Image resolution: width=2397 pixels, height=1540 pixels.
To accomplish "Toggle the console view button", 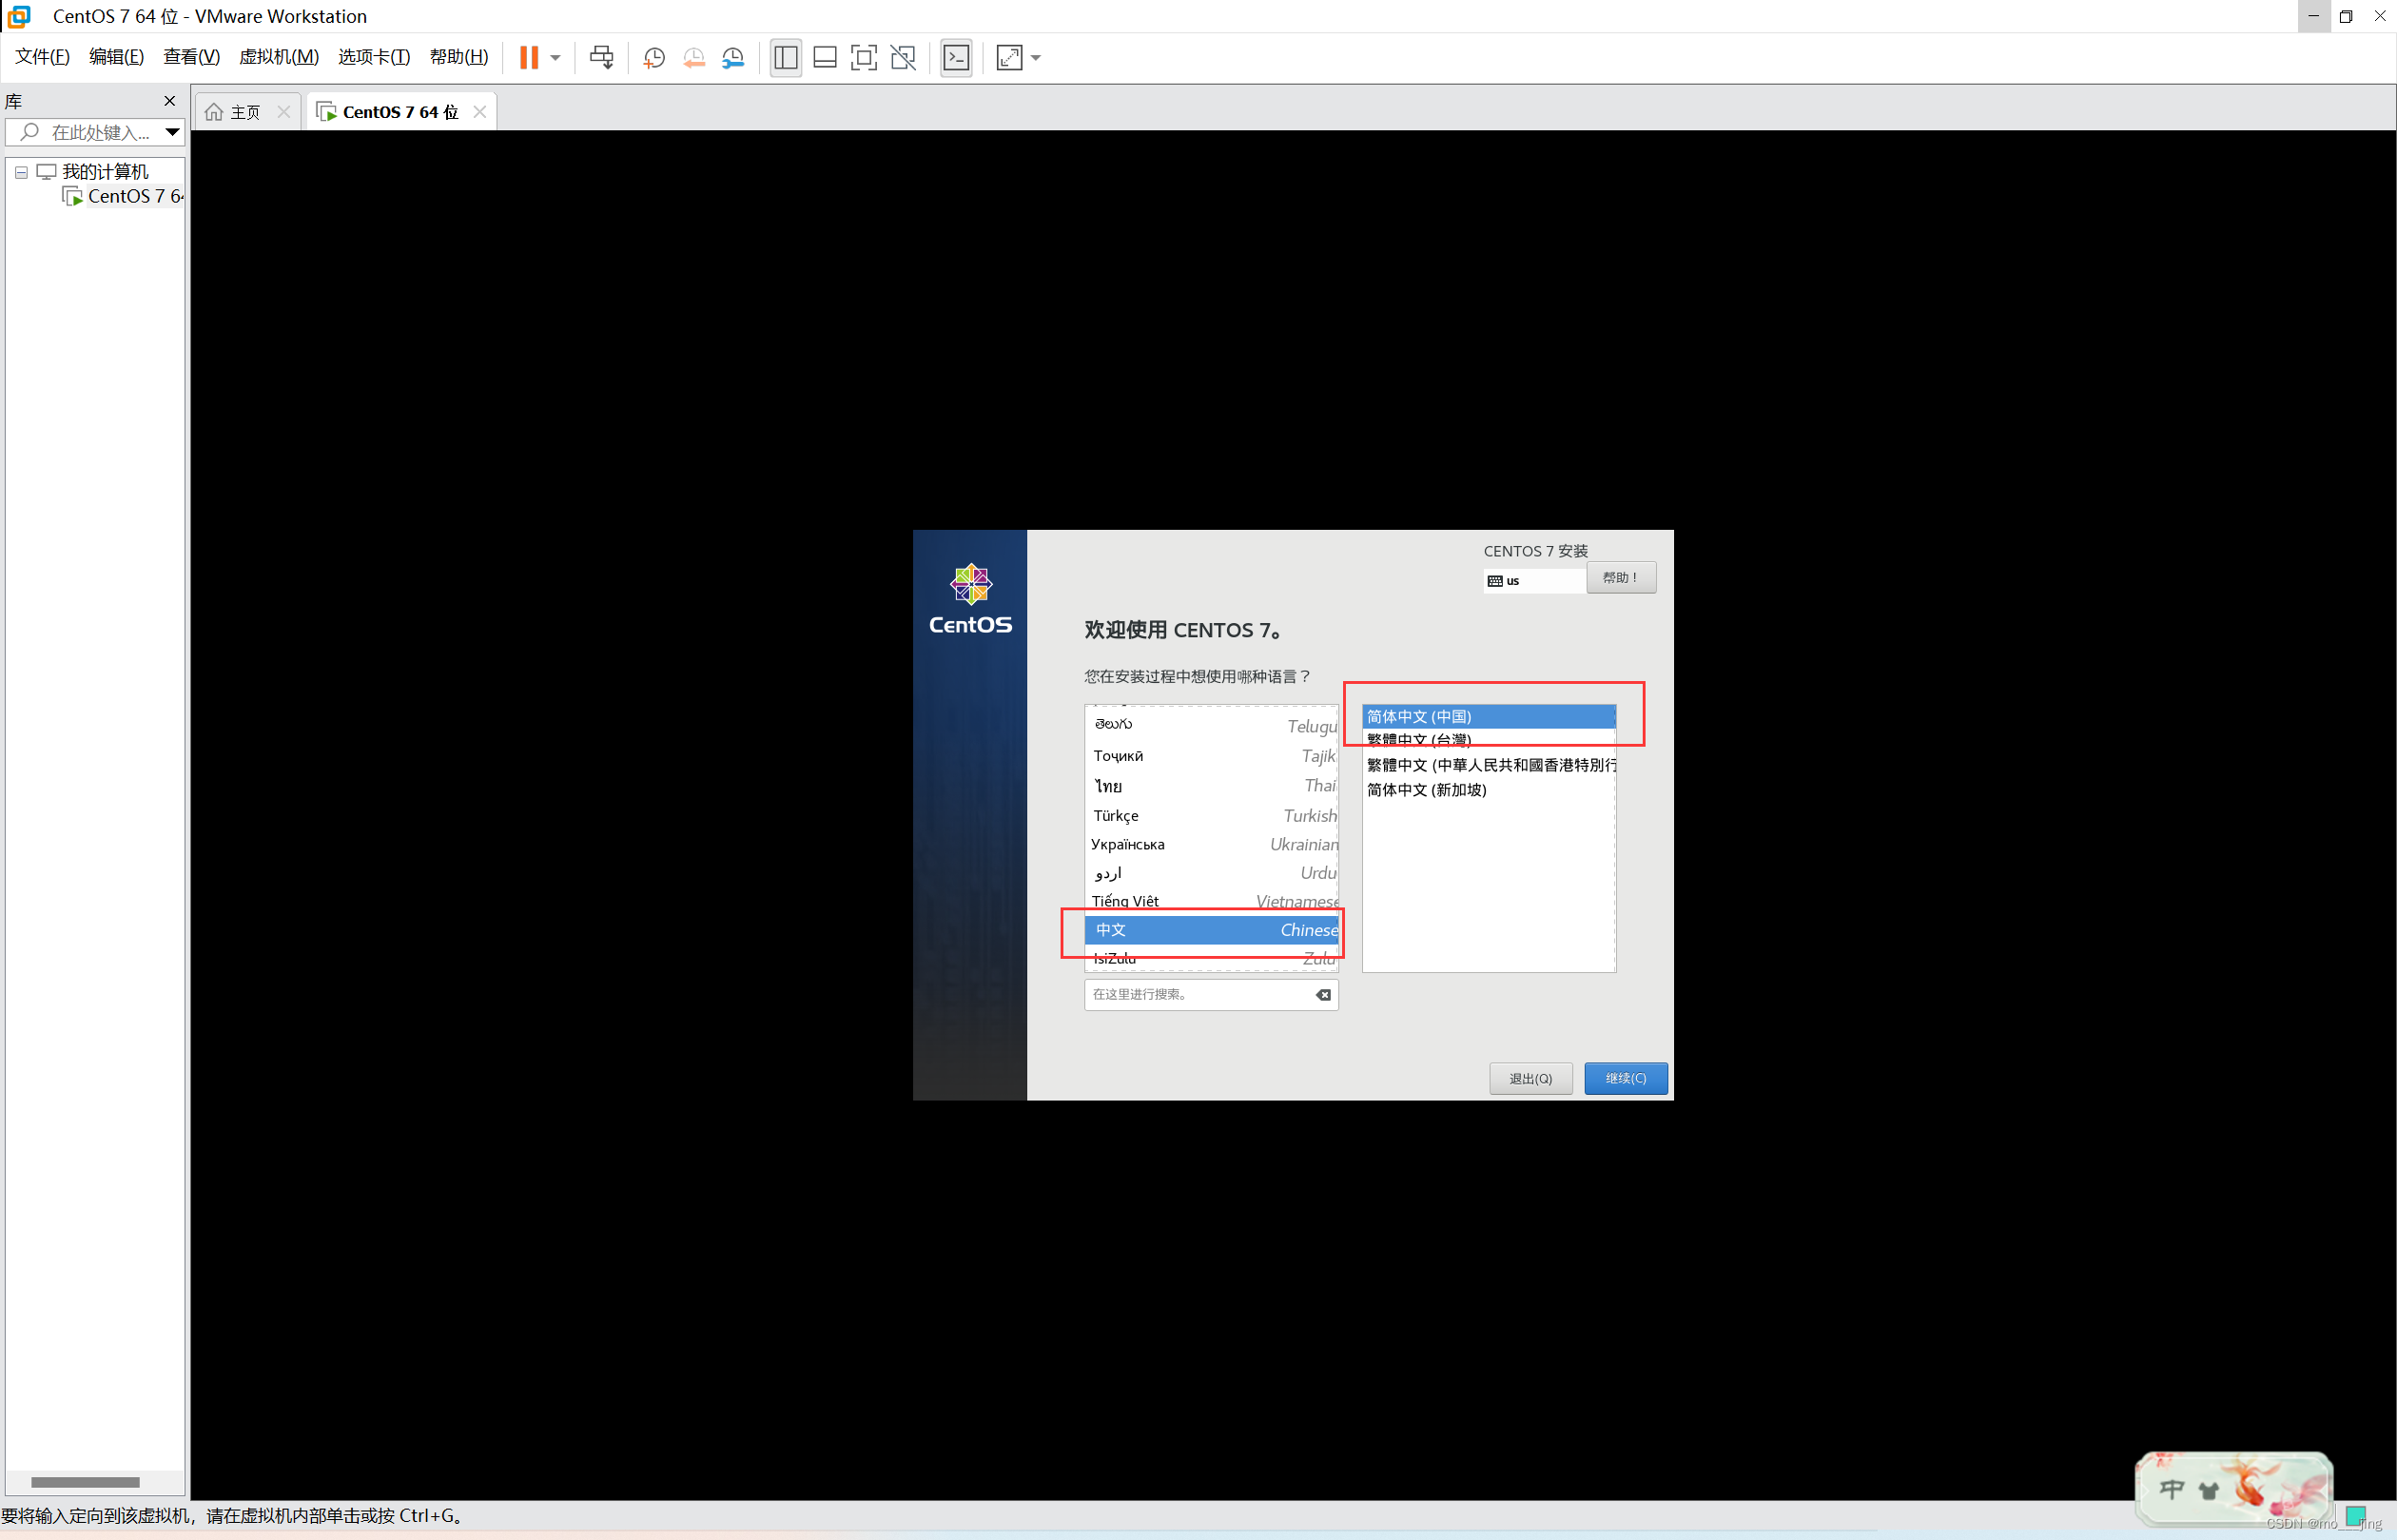I will 956,58.
